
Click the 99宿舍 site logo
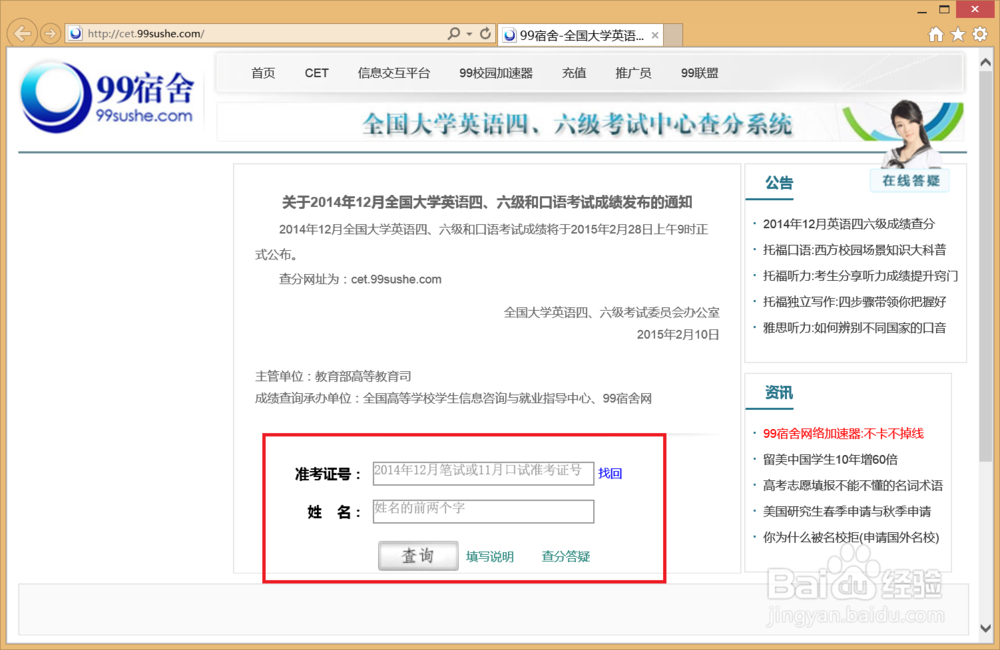coord(107,97)
